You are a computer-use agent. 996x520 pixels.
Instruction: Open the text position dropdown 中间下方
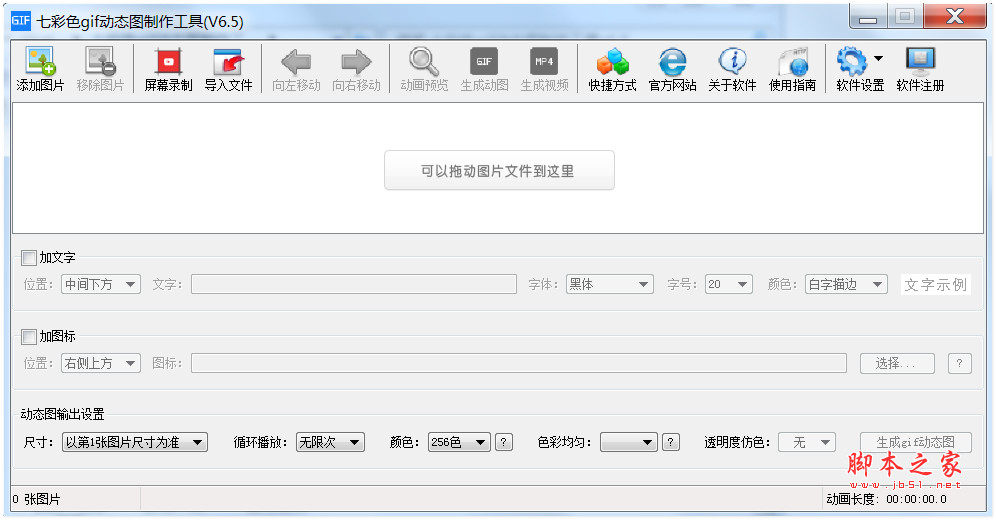pyautogui.click(x=101, y=284)
